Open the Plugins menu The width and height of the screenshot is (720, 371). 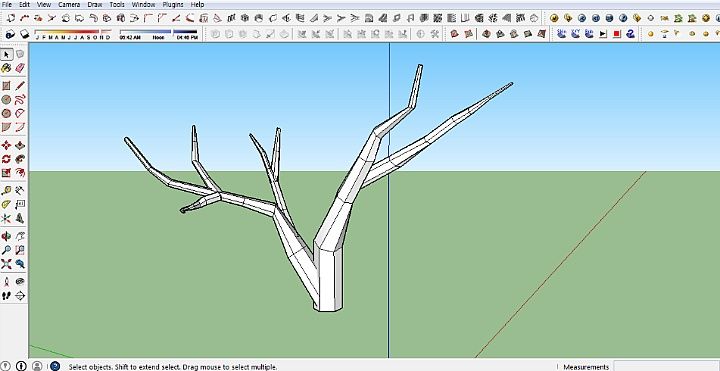(173, 4)
